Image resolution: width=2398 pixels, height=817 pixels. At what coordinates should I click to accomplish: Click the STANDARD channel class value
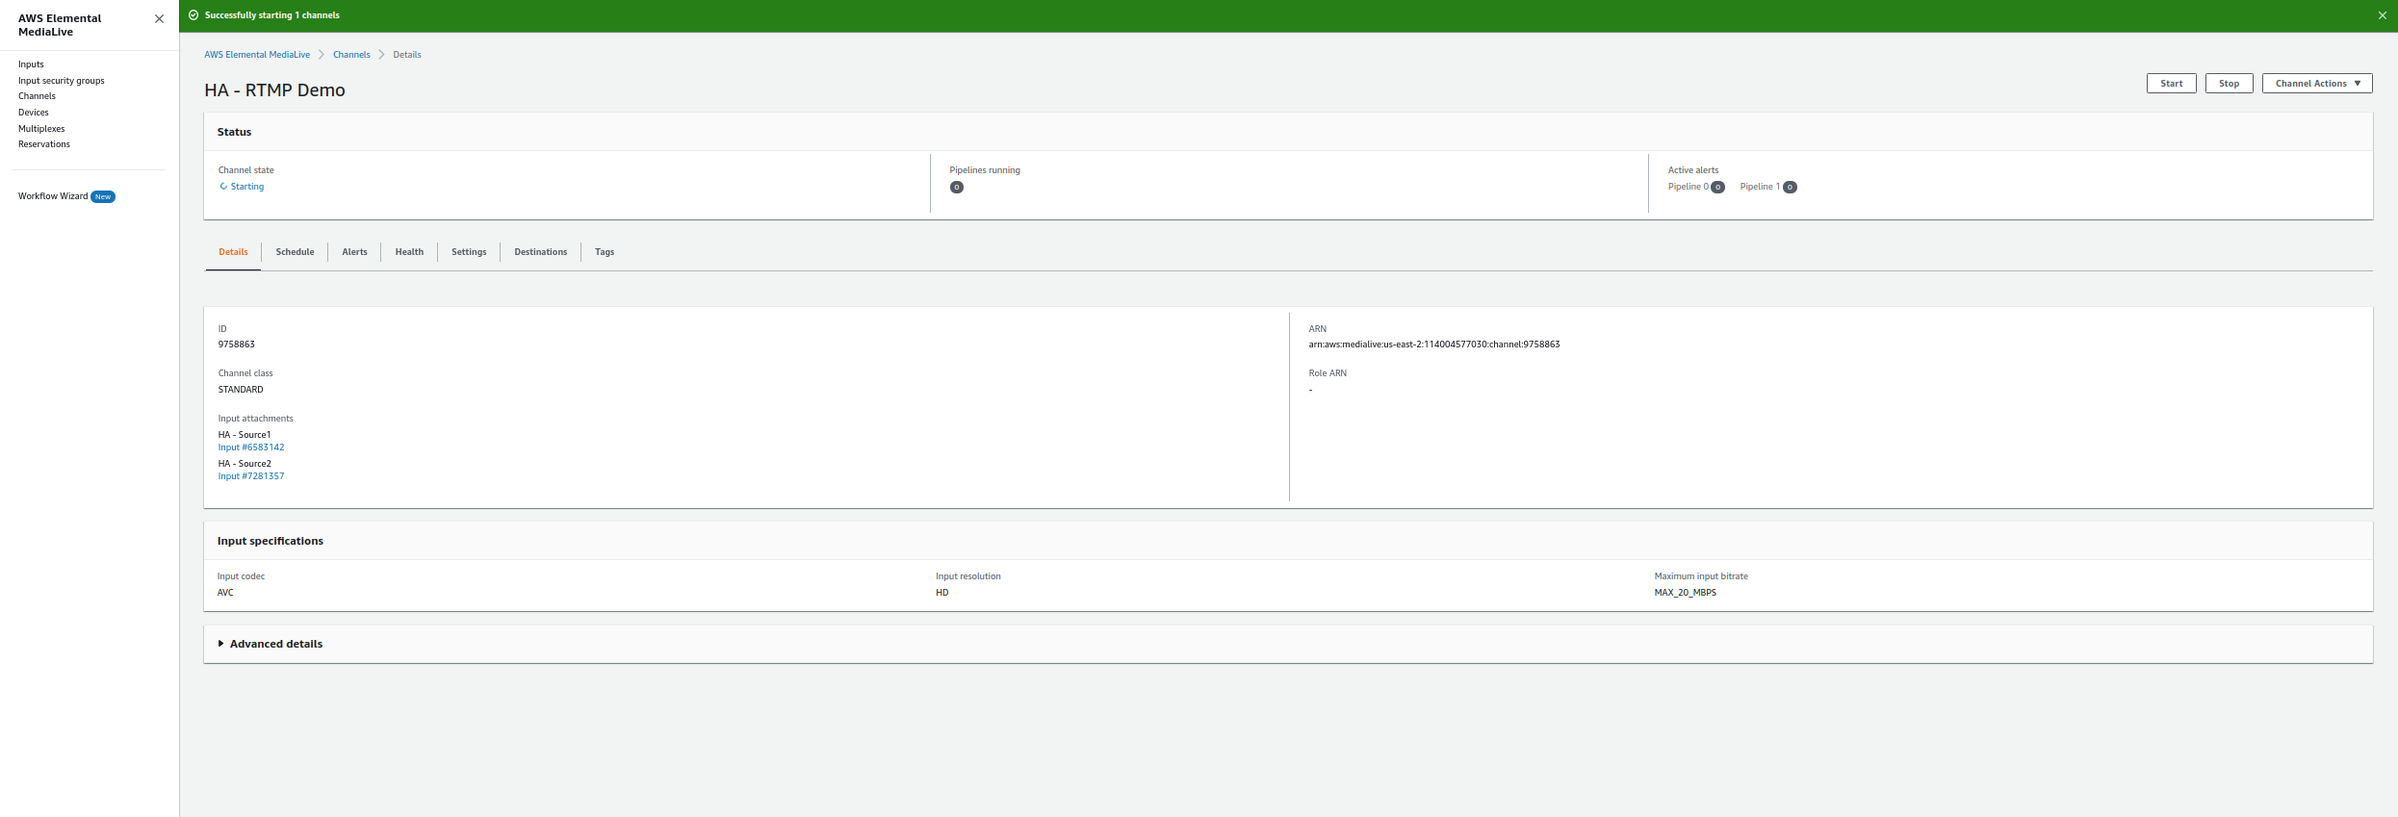(241, 390)
